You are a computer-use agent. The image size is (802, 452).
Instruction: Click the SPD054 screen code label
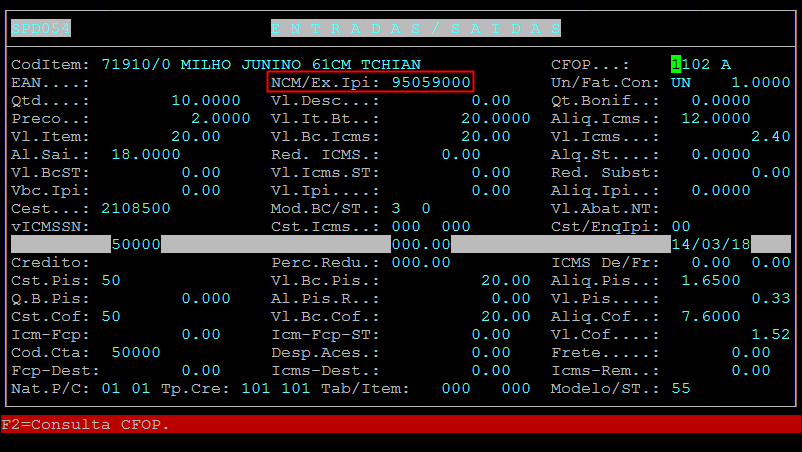coord(41,28)
